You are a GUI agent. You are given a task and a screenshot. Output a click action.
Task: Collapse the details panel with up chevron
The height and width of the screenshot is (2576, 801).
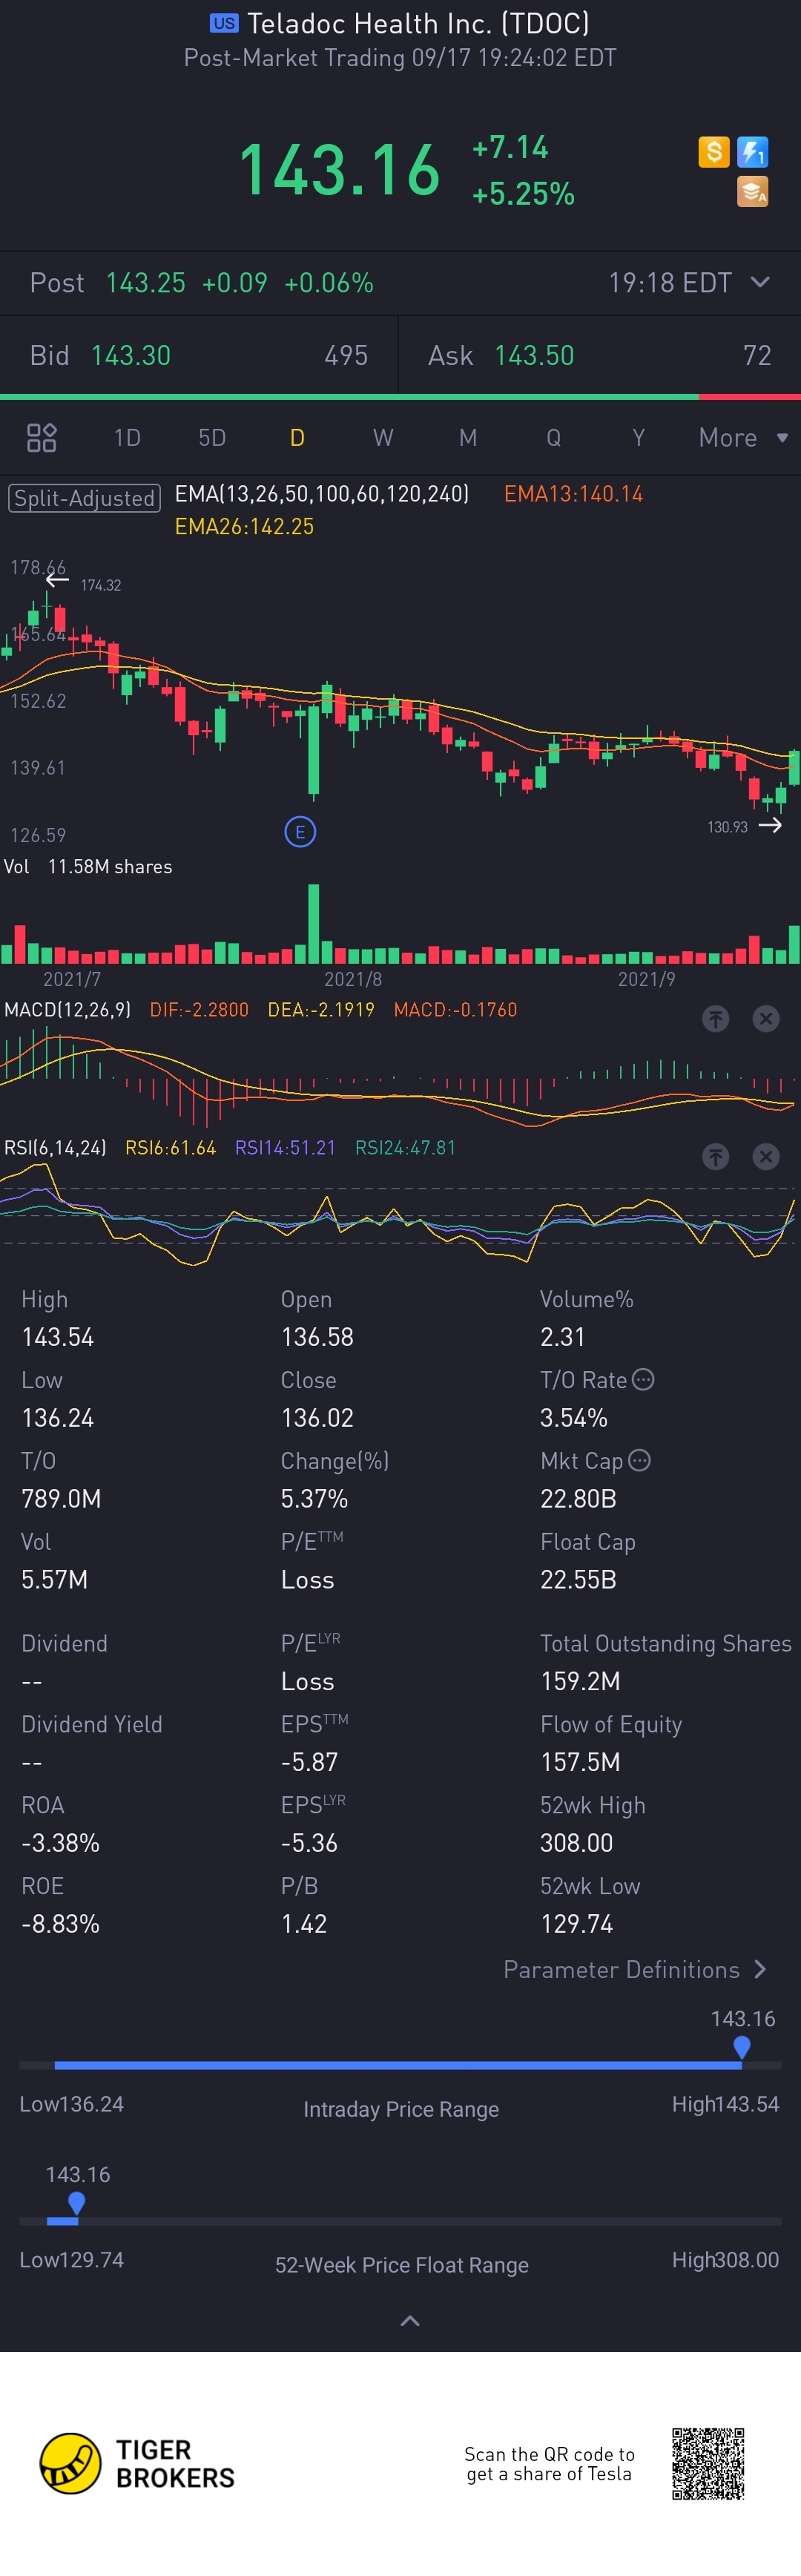tap(410, 2320)
